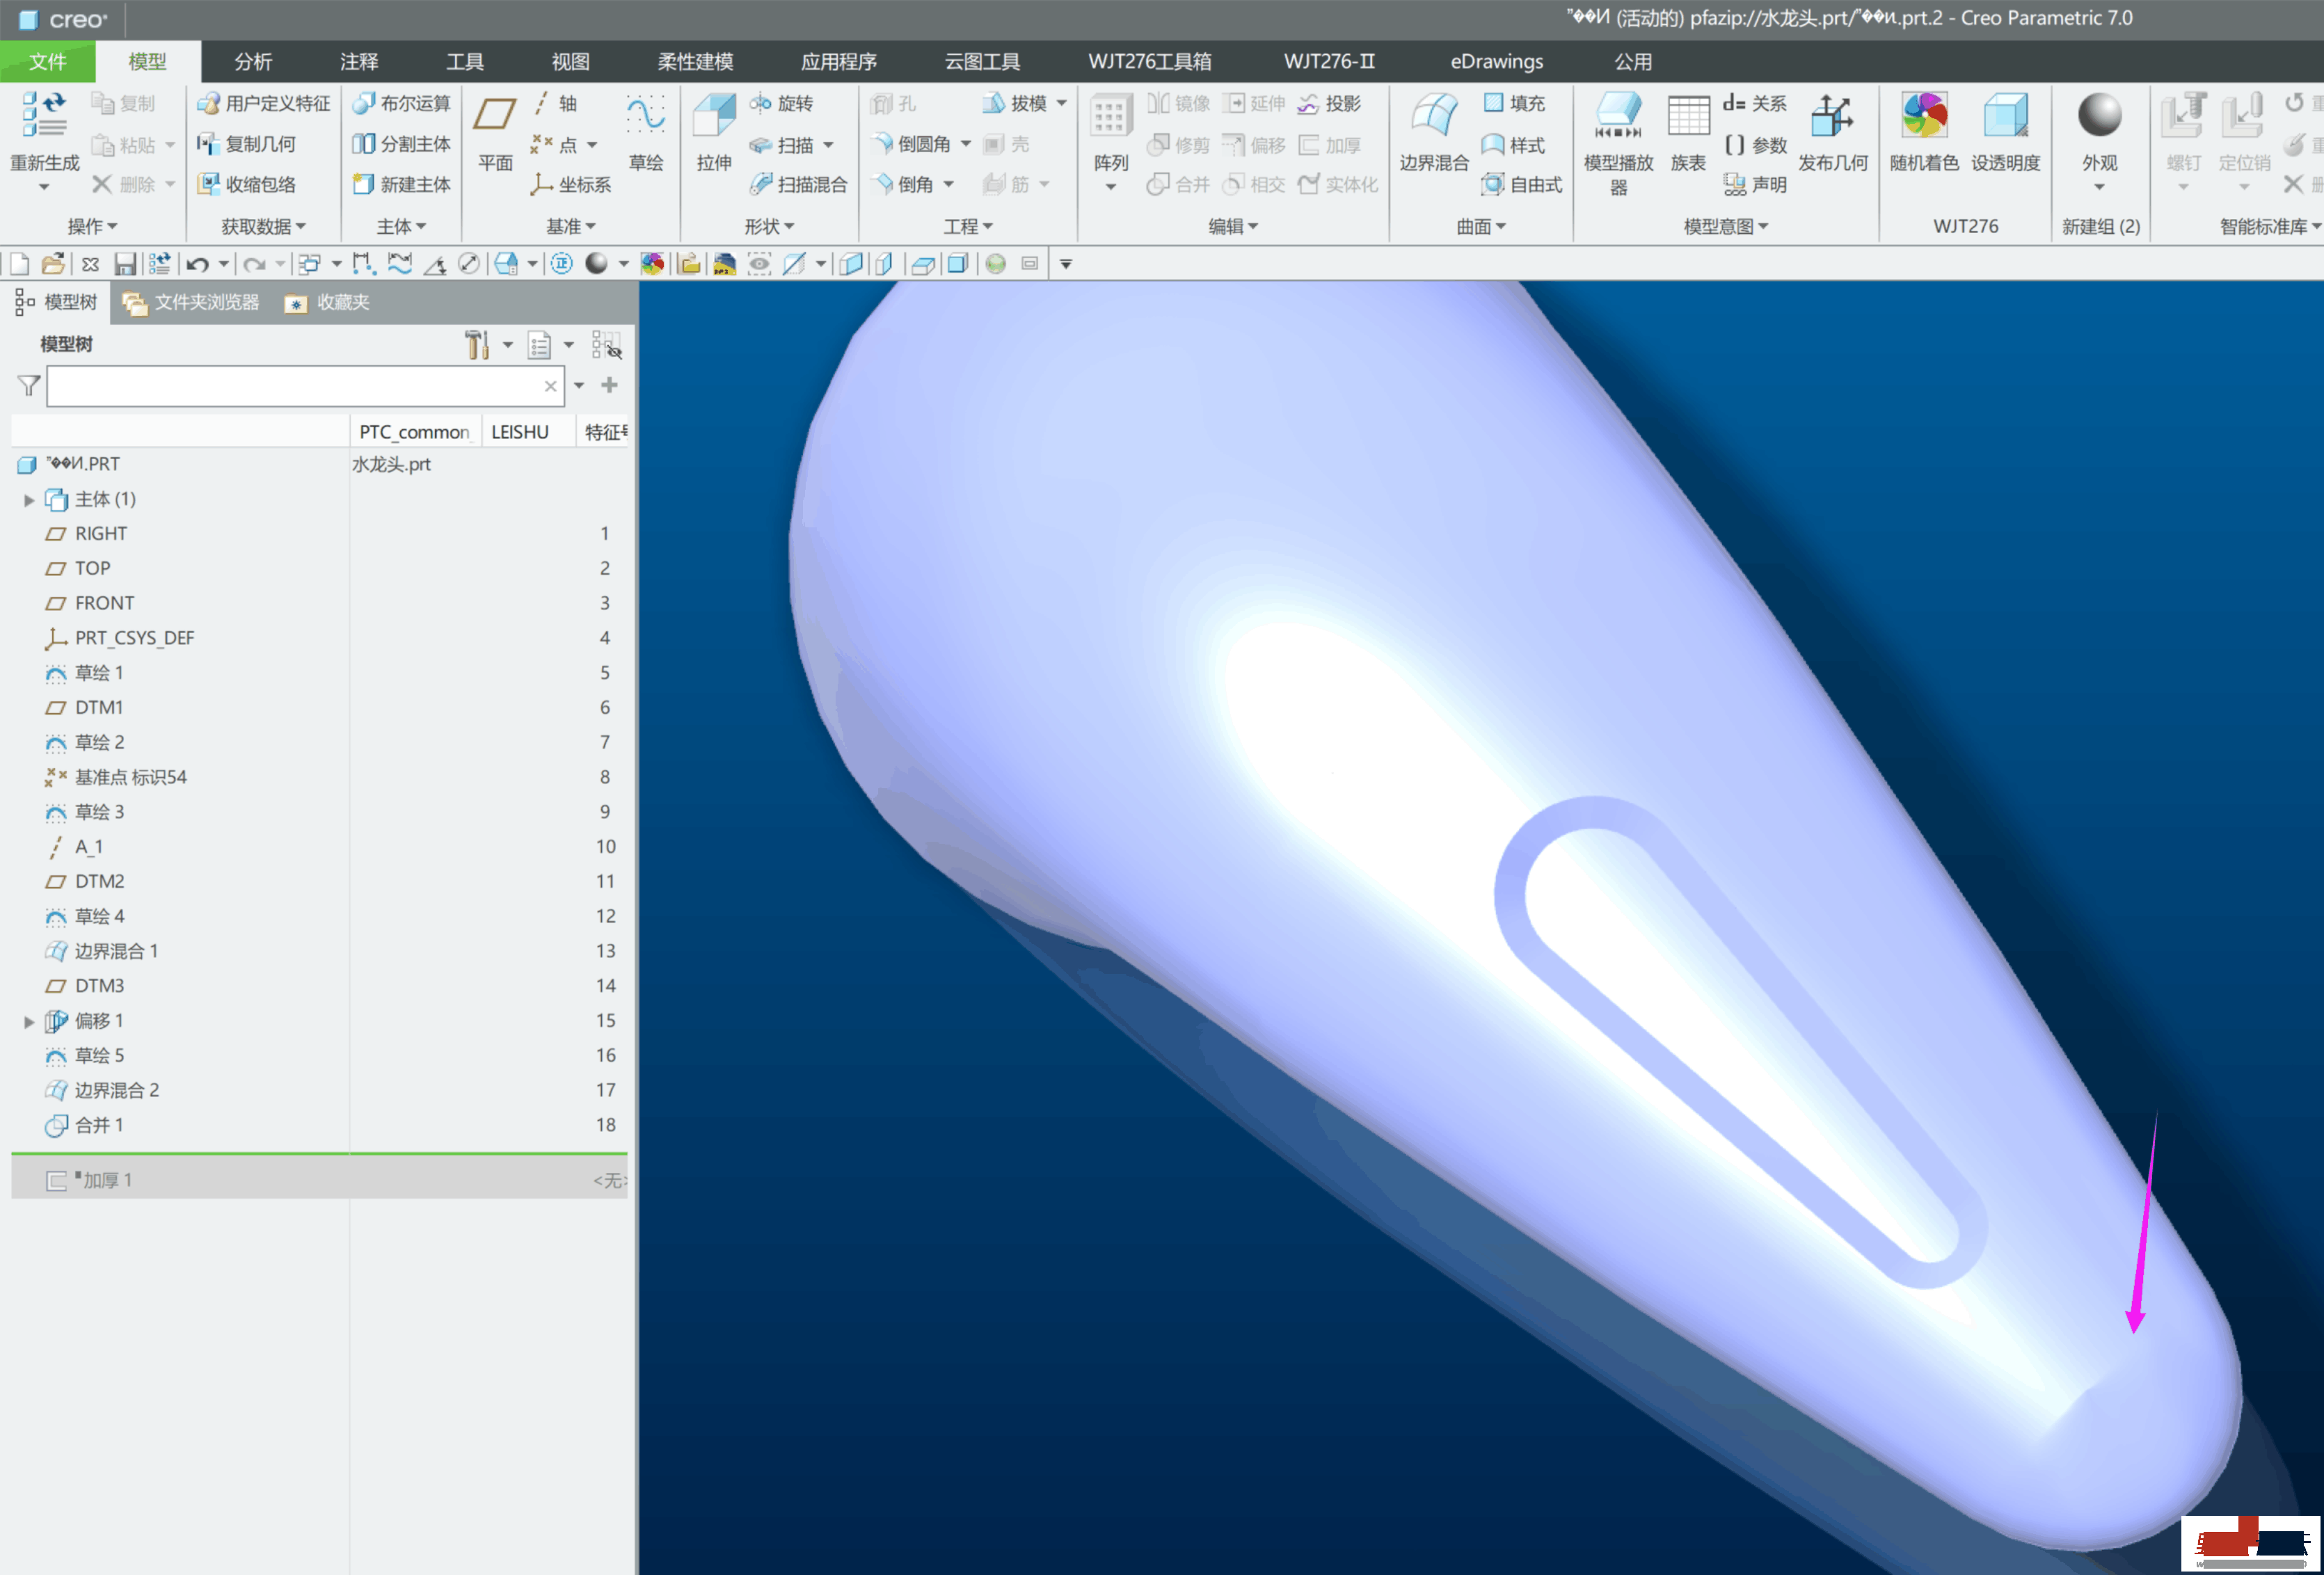Open model tree settings wrench icon
The width and height of the screenshot is (2324, 1575).
click(x=477, y=345)
